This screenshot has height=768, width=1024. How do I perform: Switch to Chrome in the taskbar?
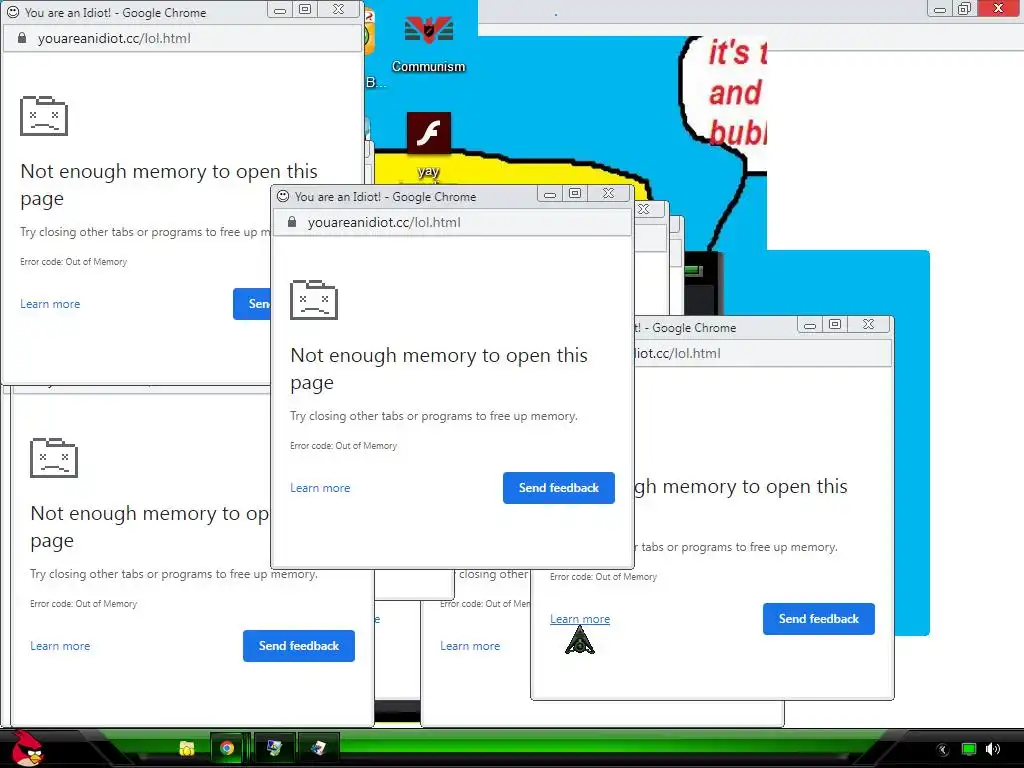coord(227,748)
